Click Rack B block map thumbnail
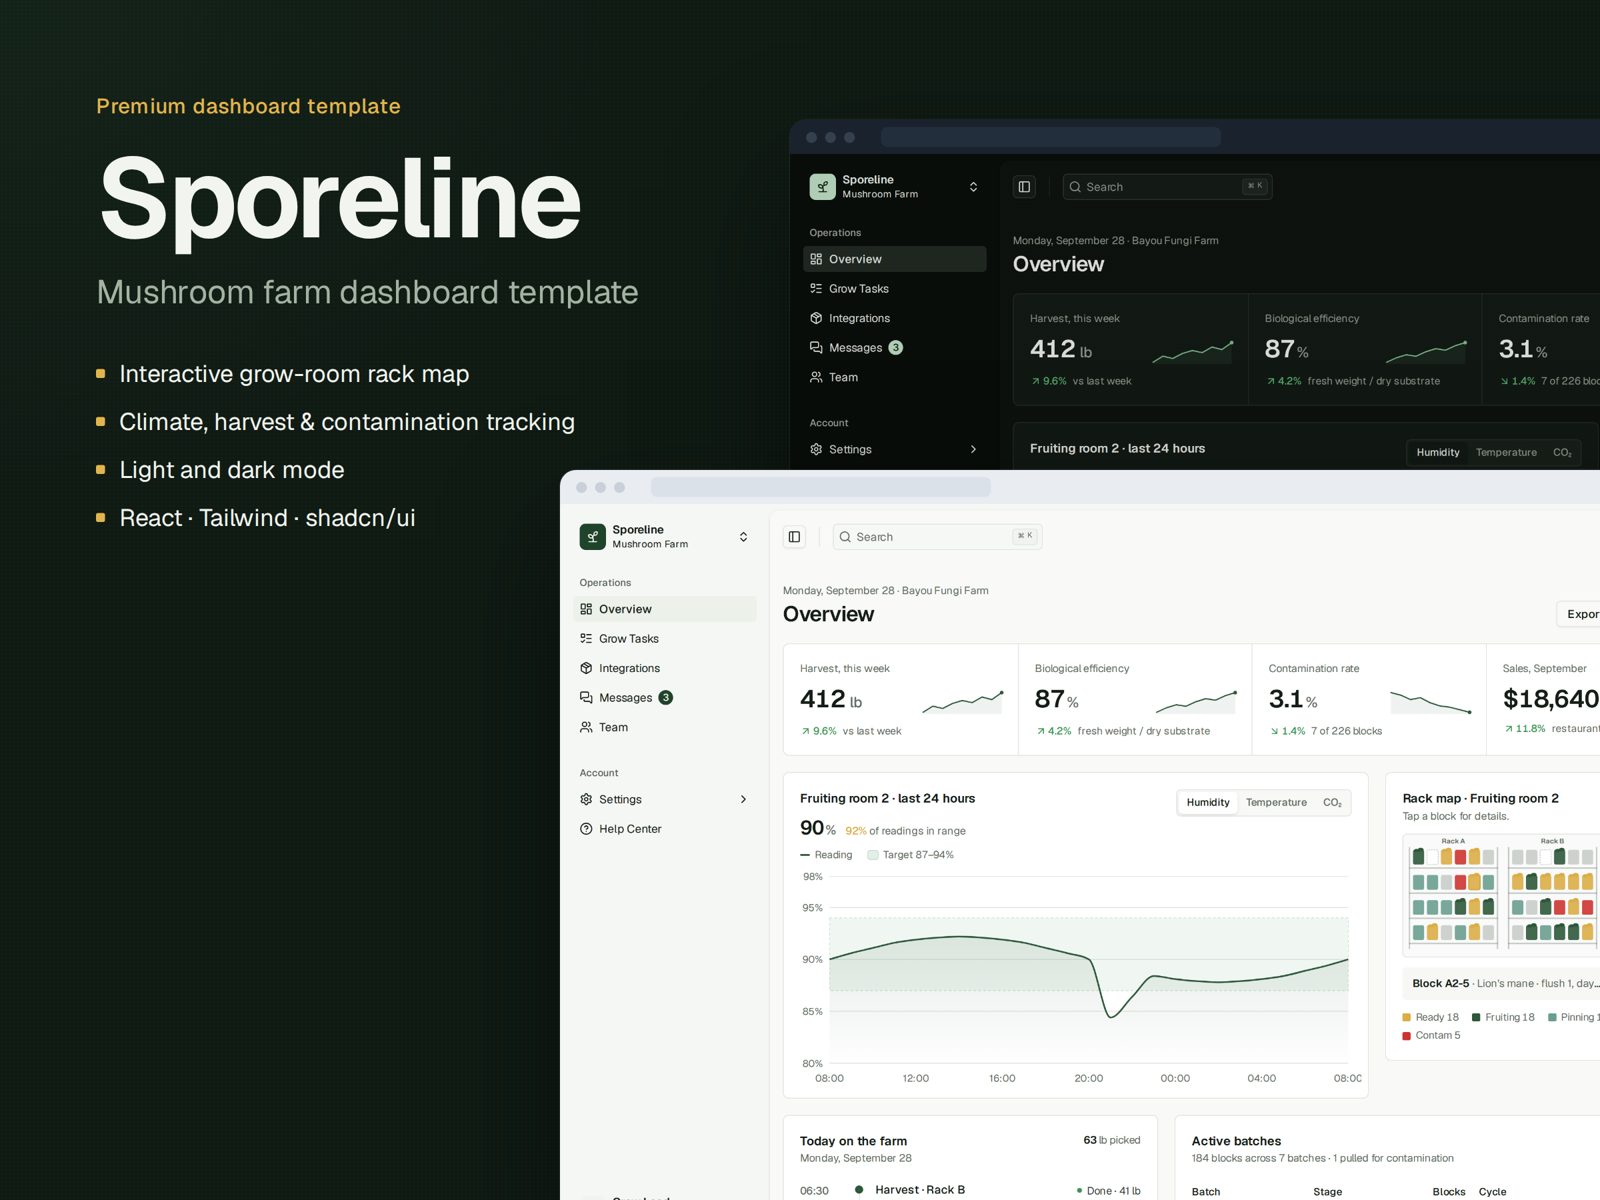The width and height of the screenshot is (1600, 1200). [x=1552, y=893]
